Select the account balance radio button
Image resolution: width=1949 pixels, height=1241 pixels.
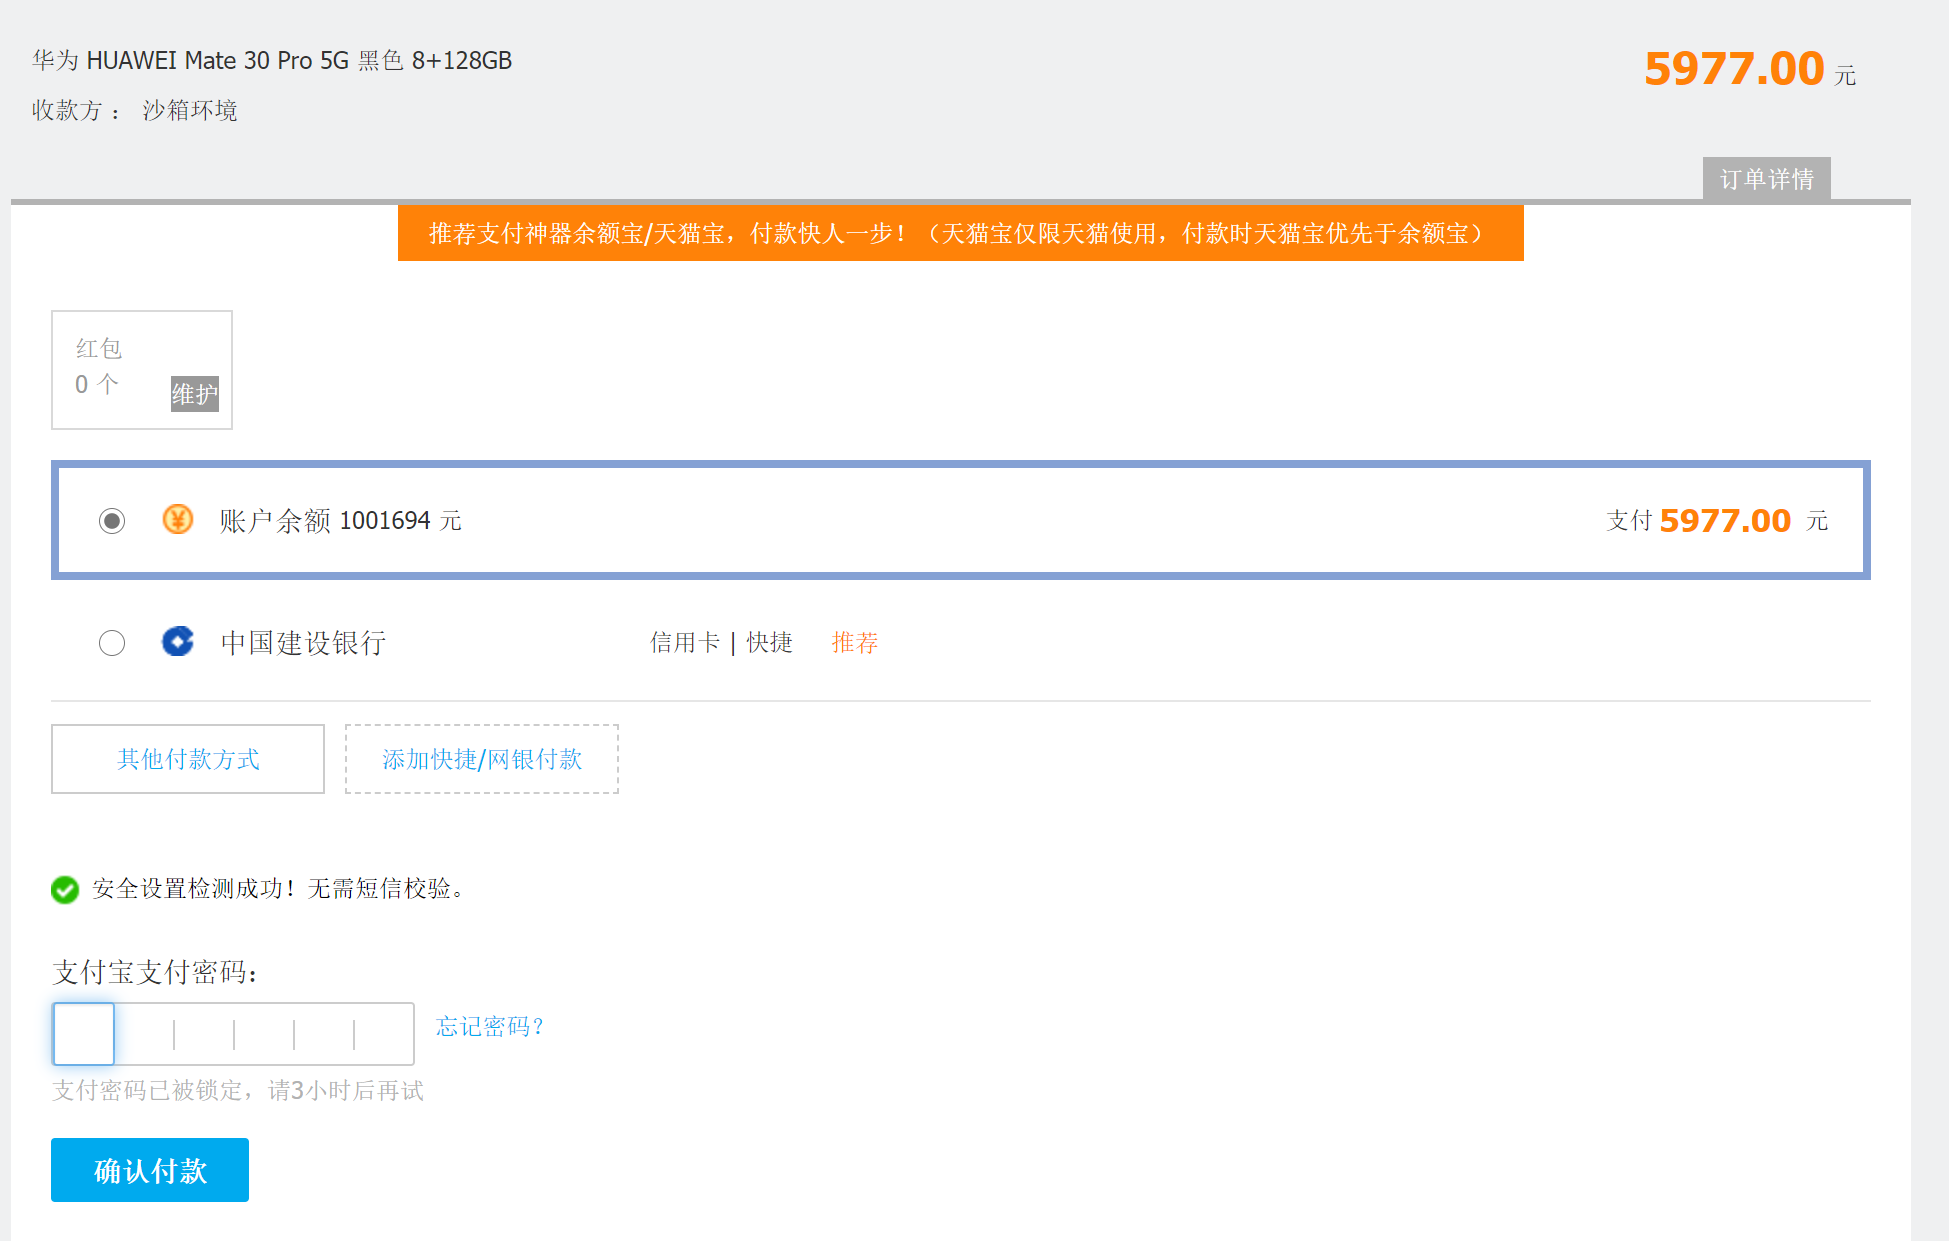tap(112, 521)
